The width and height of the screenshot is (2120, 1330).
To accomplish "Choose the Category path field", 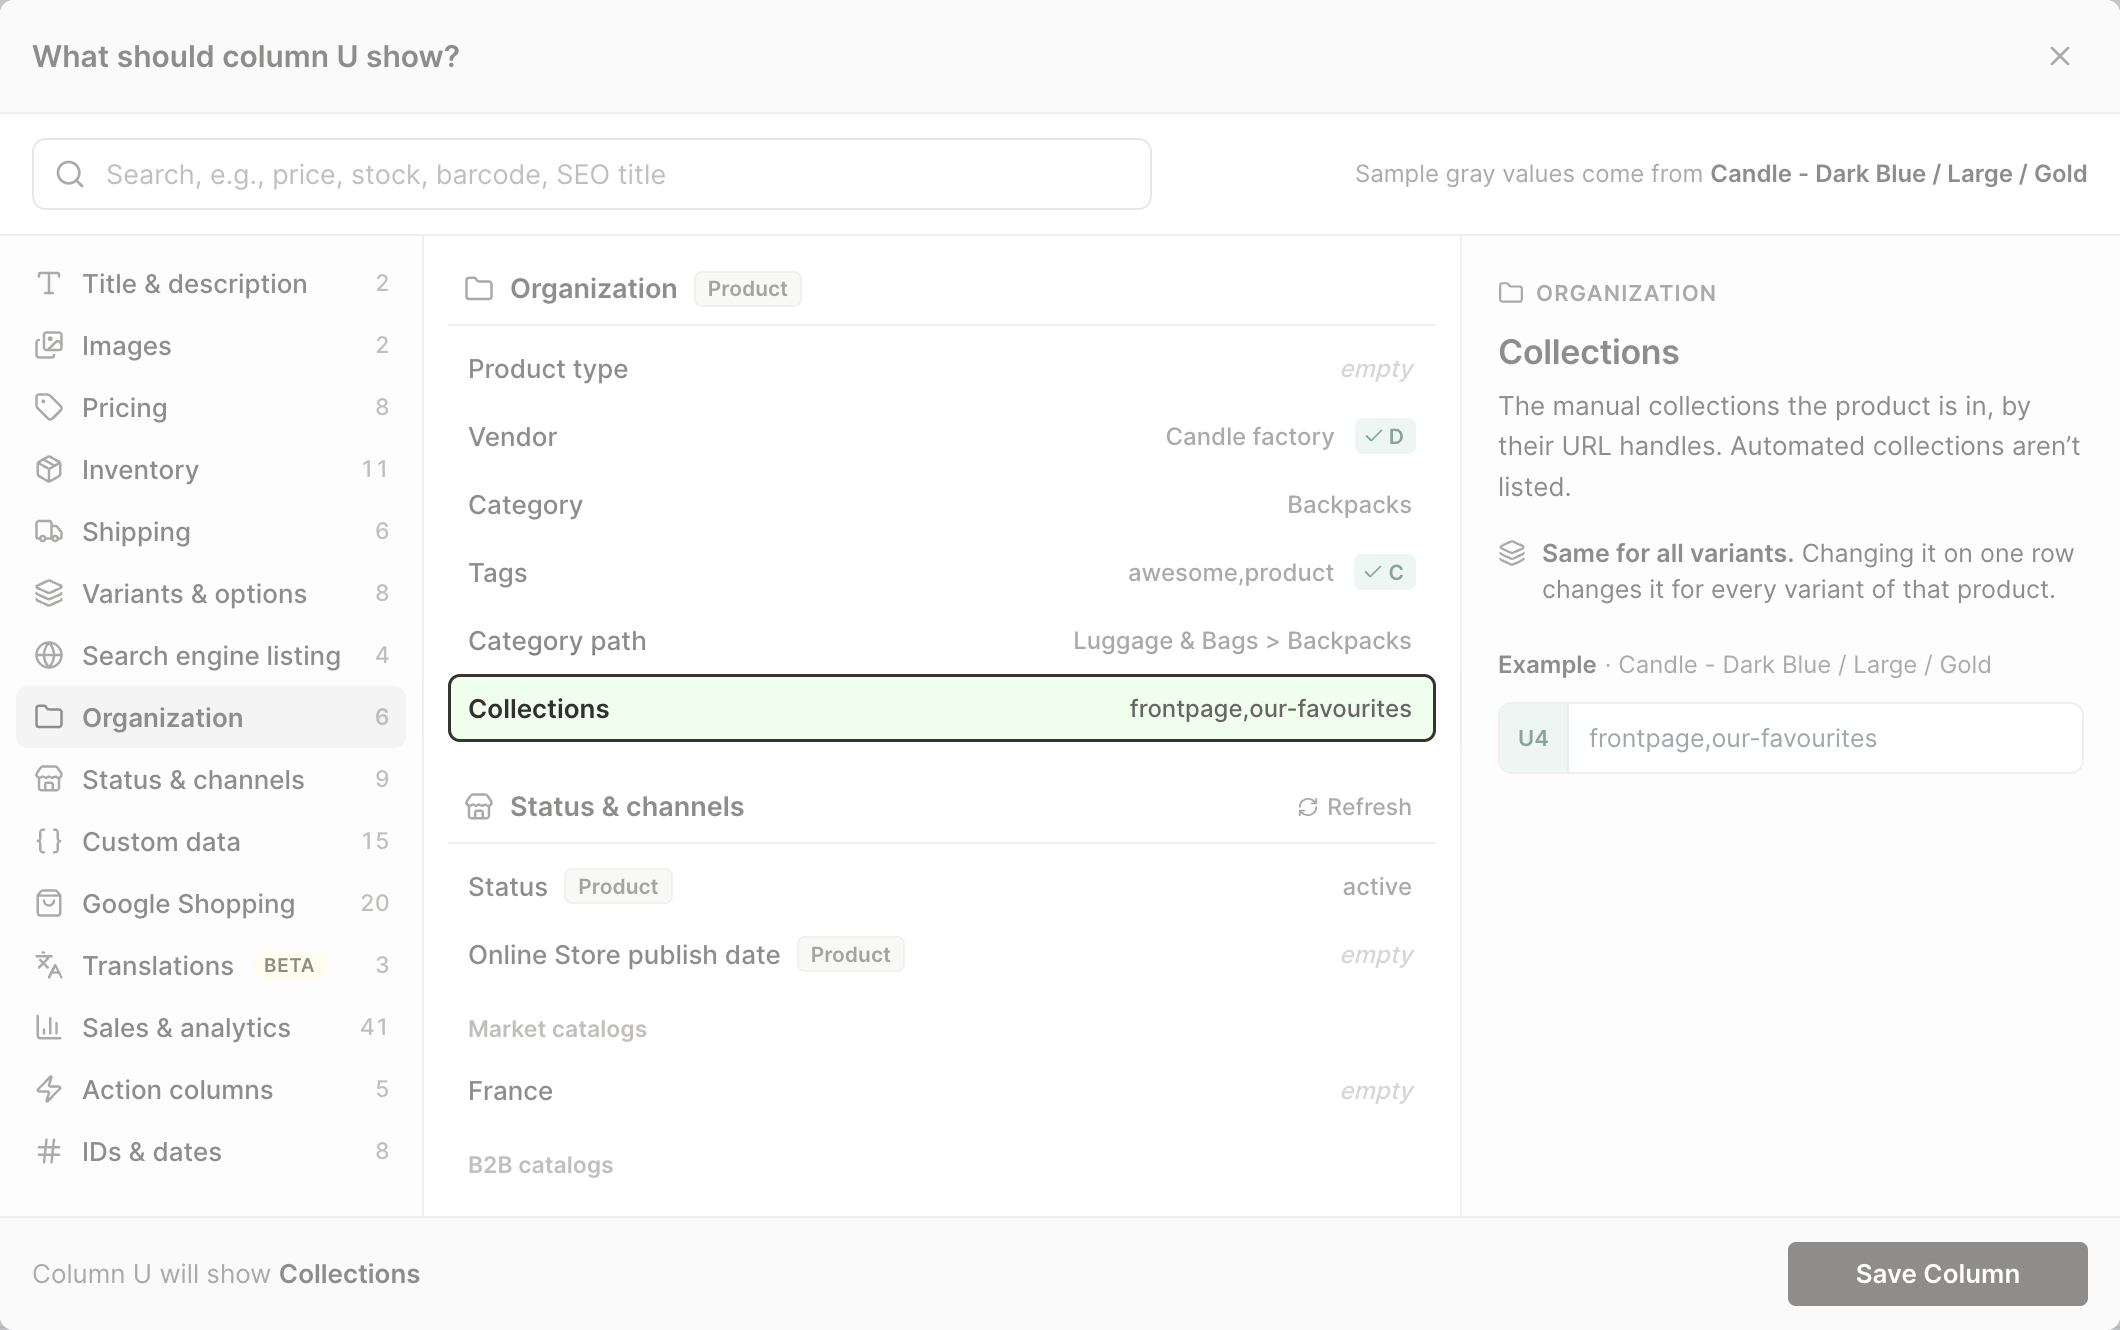I will [941, 641].
